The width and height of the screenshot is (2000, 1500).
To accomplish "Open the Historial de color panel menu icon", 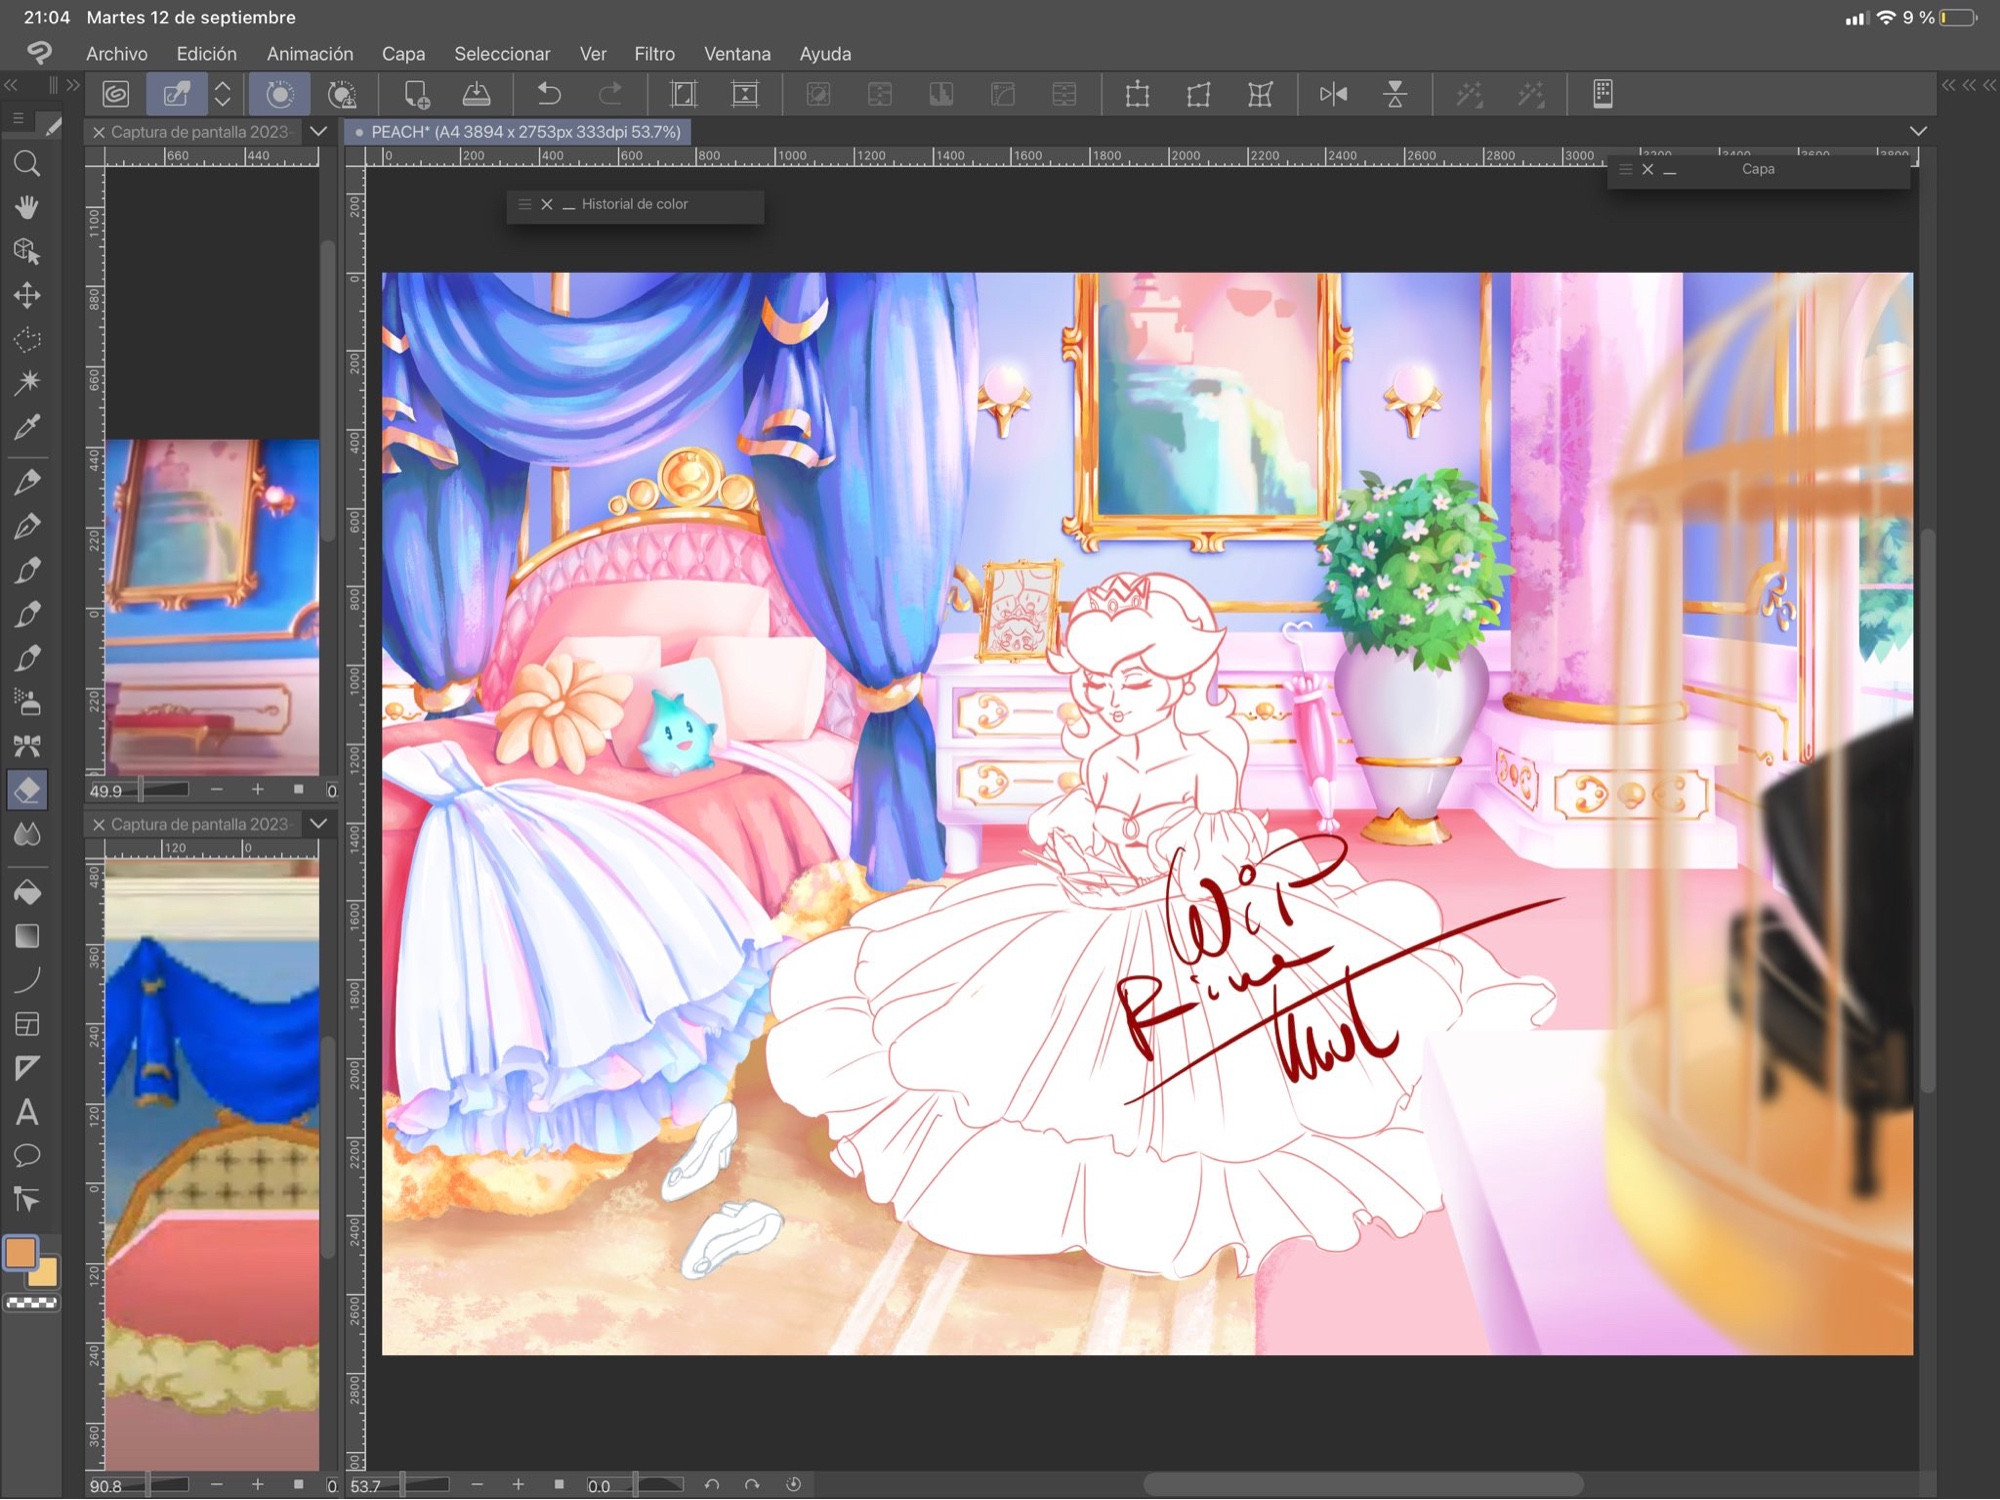I will coord(524,204).
